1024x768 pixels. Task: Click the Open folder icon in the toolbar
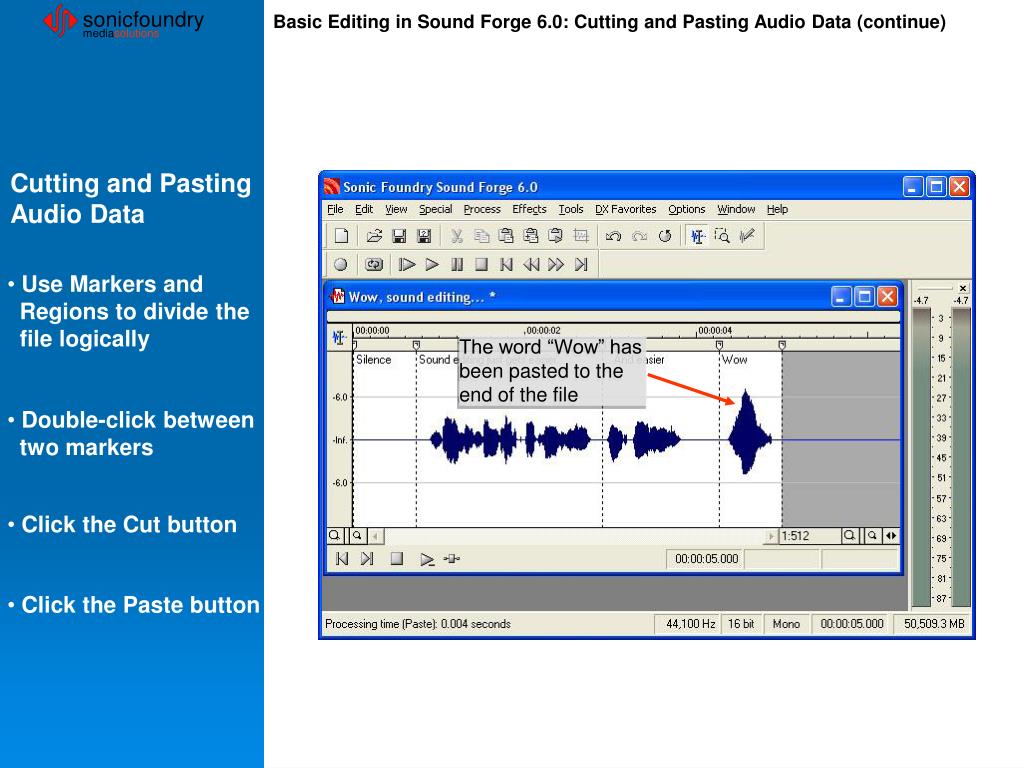pos(374,236)
